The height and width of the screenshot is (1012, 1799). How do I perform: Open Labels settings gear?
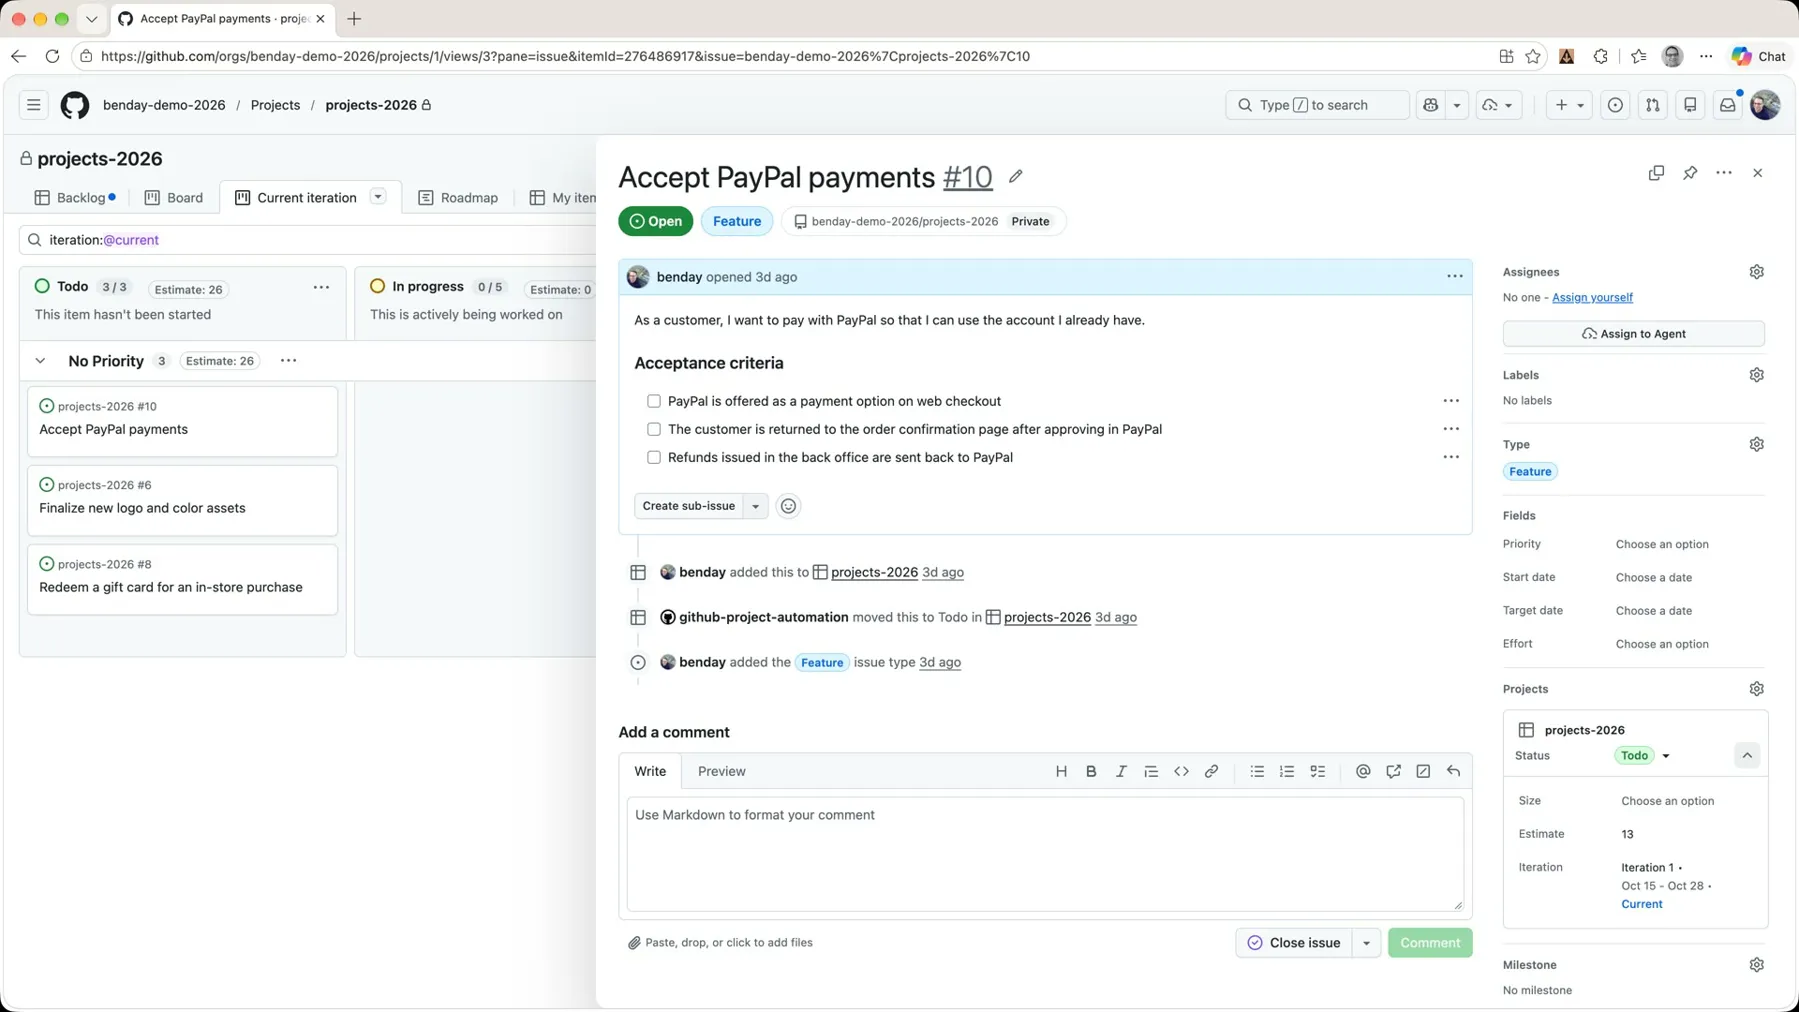(1757, 375)
